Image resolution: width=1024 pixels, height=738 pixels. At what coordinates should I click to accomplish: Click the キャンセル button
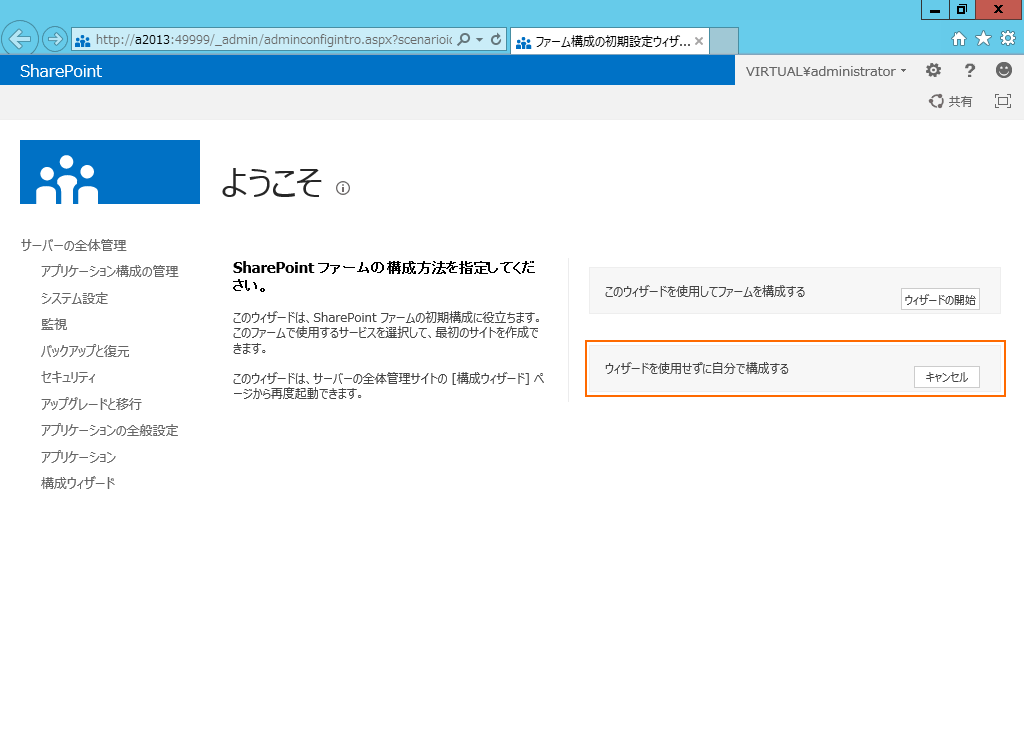tap(946, 377)
